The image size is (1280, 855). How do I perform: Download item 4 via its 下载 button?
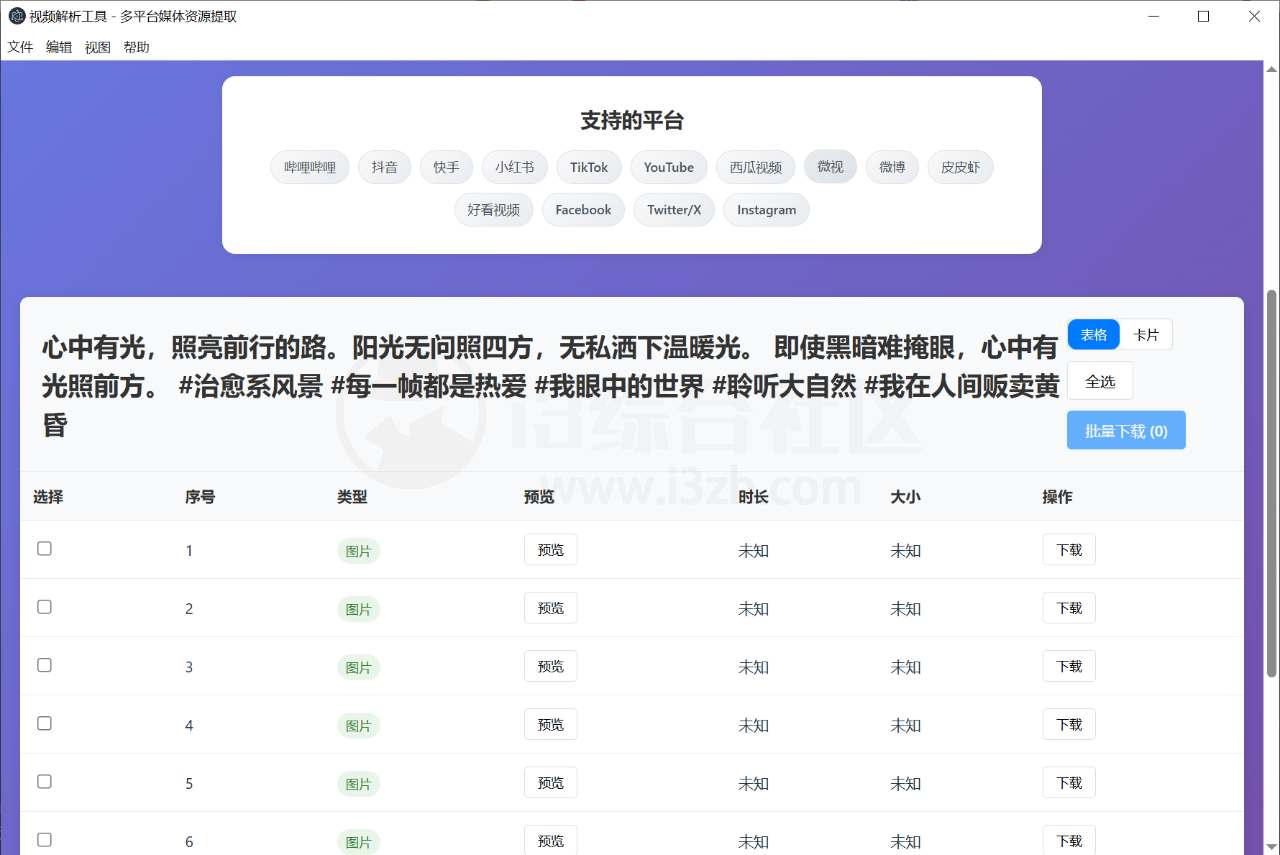1068,724
